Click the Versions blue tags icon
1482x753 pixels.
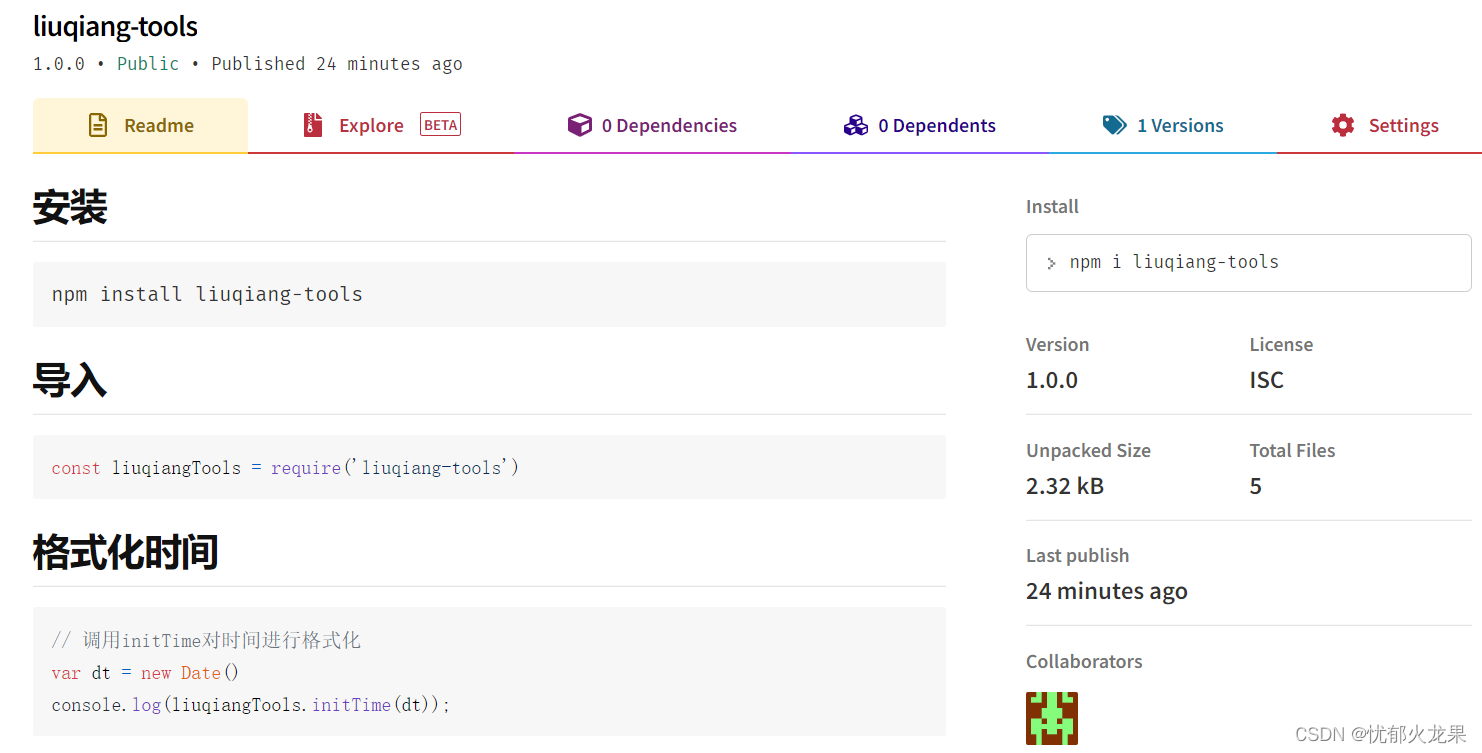click(1115, 125)
